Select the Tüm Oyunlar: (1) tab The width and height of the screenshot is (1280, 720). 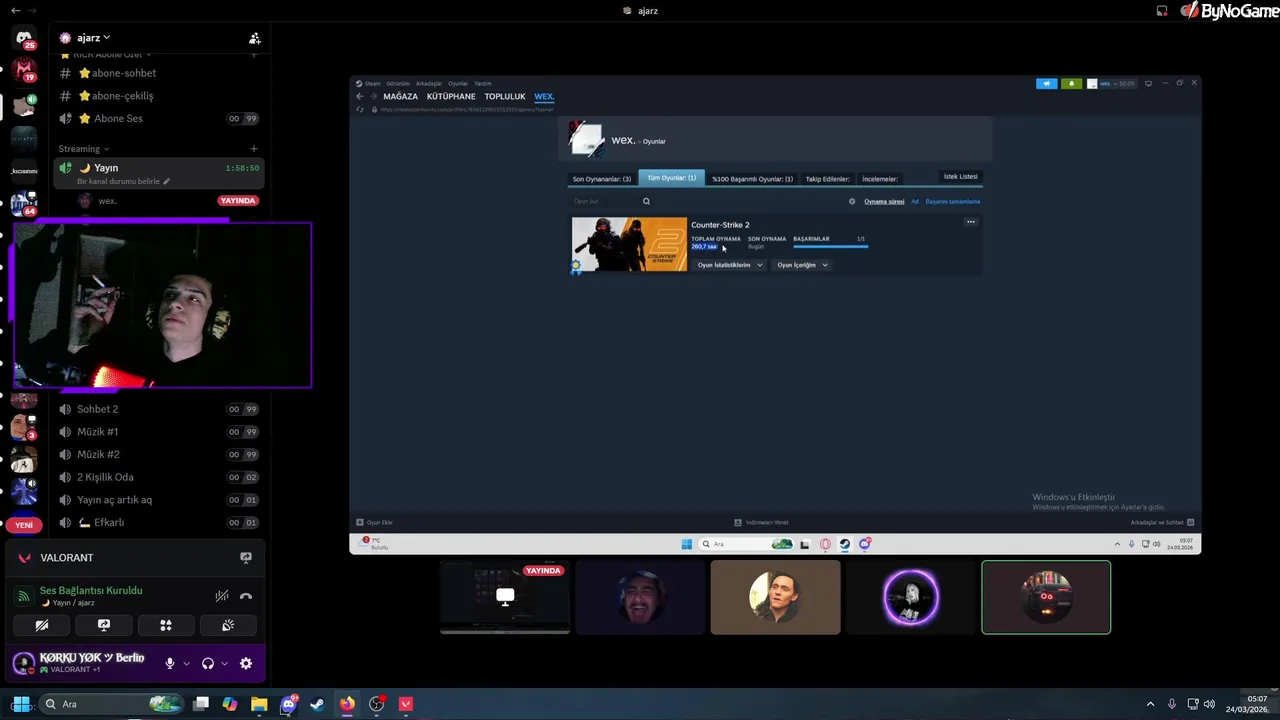[671, 178]
